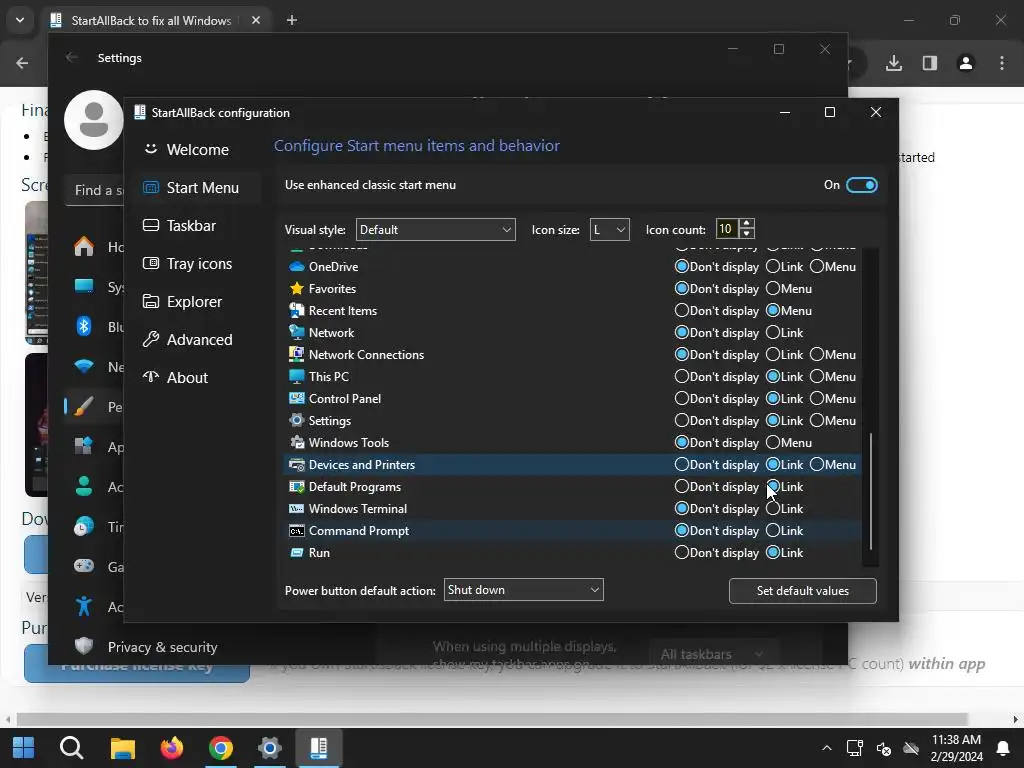Click the Network icon in item list
The width and height of the screenshot is (1024, 768).
(296, 332)
